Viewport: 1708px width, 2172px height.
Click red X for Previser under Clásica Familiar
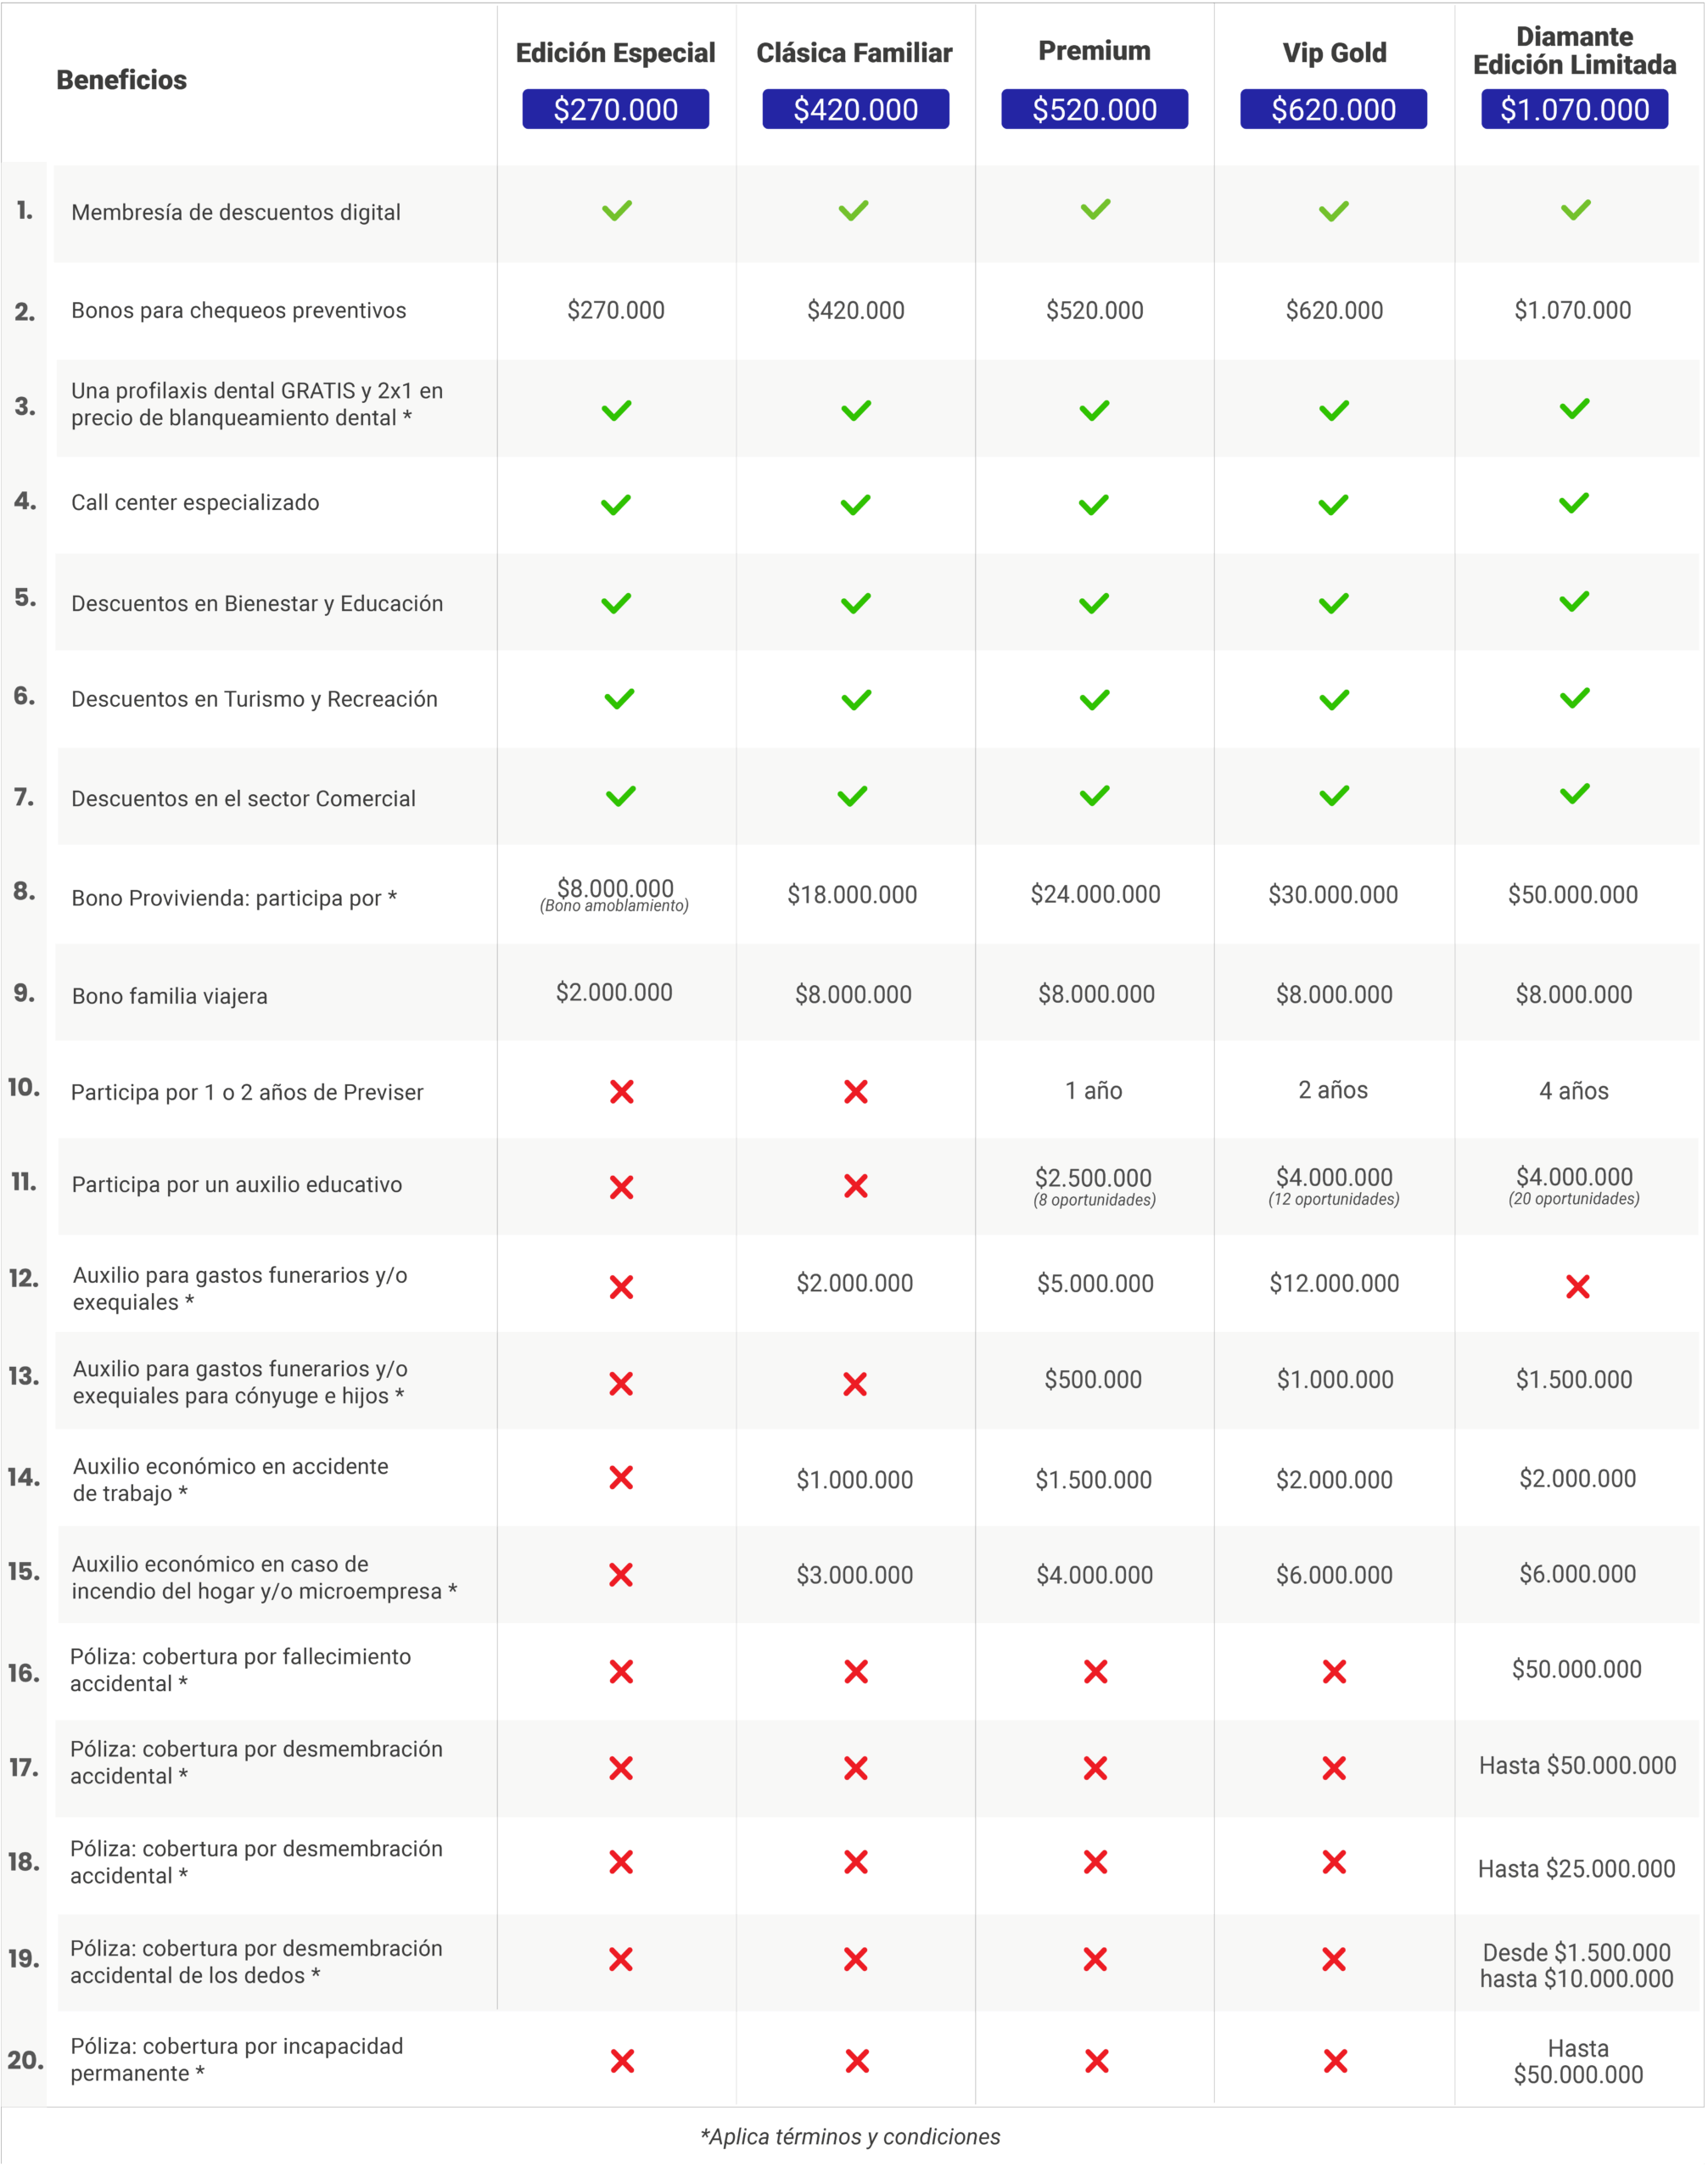856,1092
